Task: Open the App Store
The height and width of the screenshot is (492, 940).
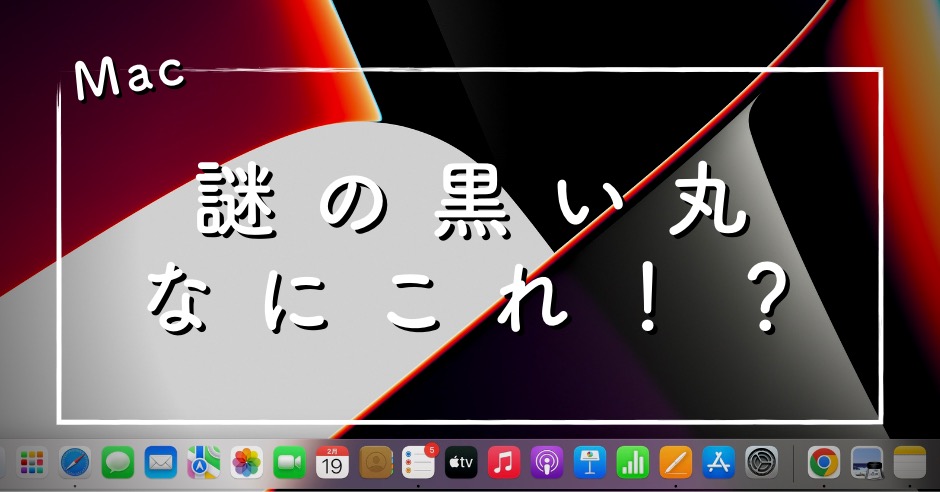Action: (x=718, y=462)
